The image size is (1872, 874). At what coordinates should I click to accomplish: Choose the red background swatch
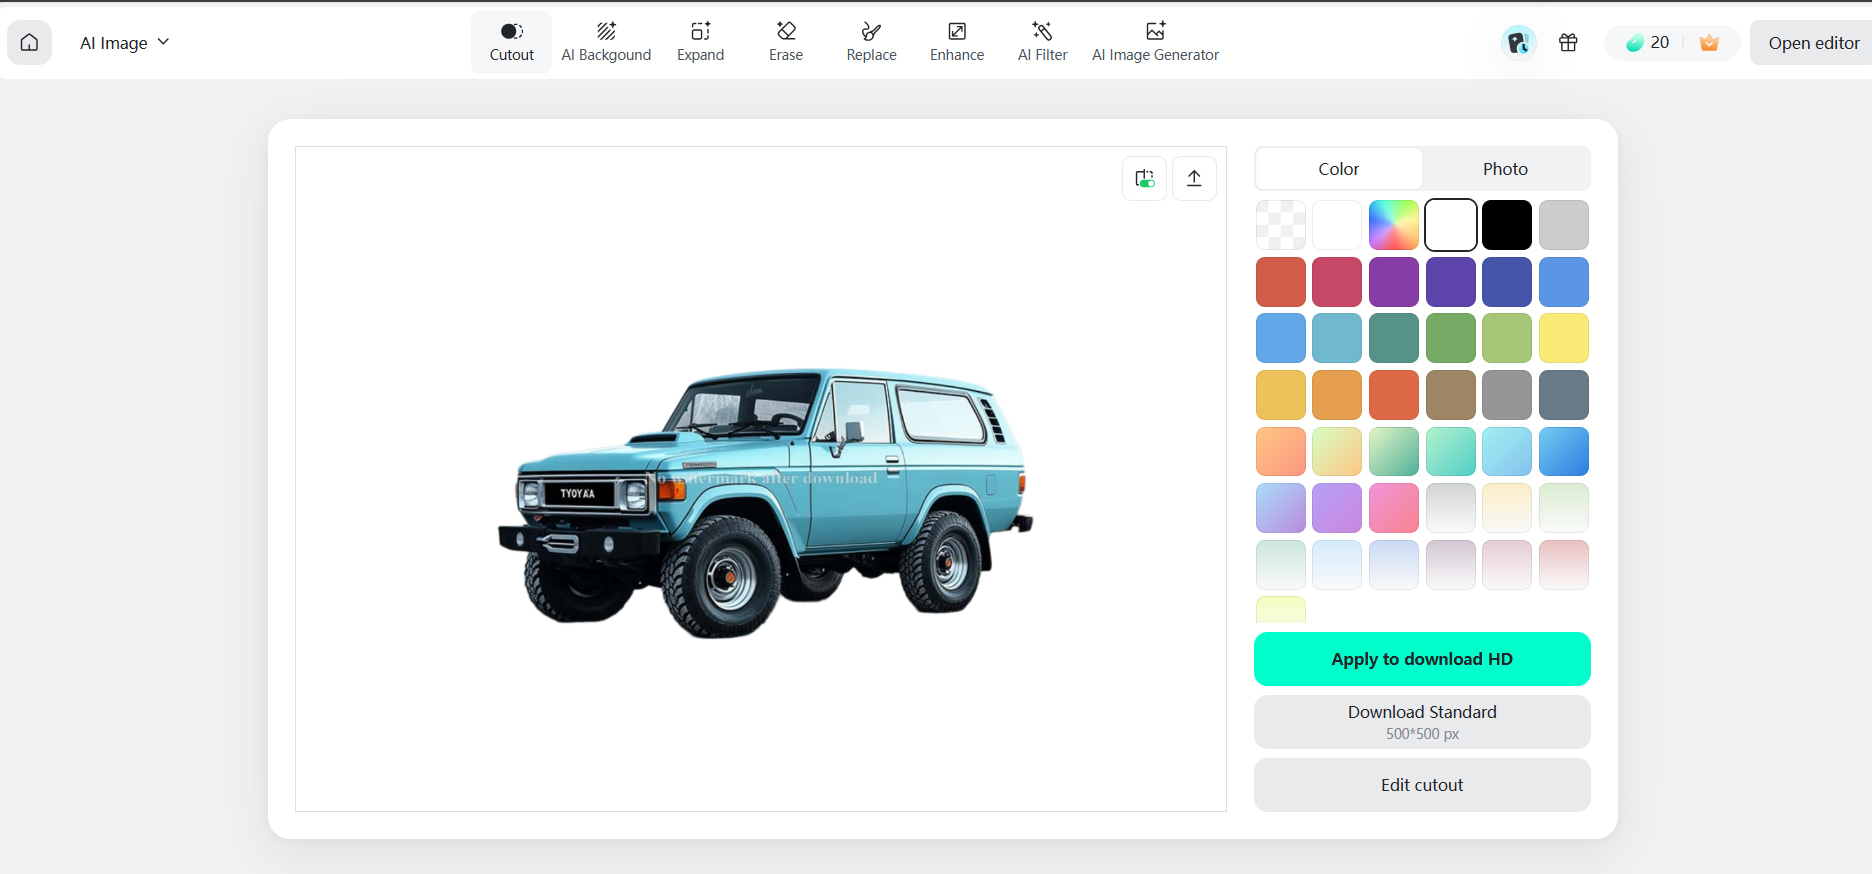[1281, 282]
